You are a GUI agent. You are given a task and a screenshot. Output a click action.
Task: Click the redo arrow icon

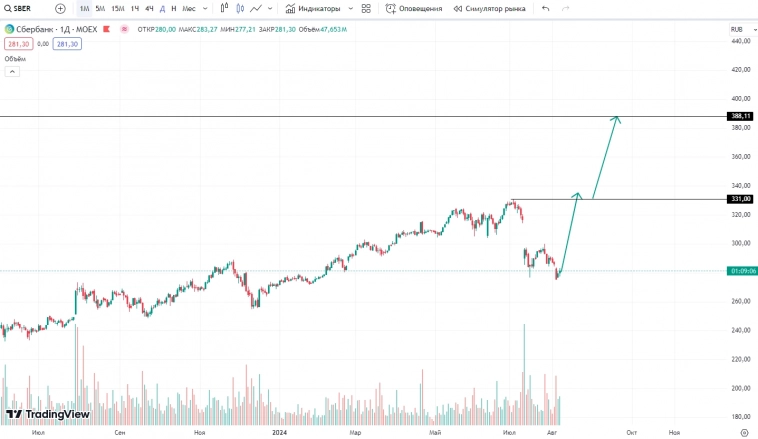[566, 8]
